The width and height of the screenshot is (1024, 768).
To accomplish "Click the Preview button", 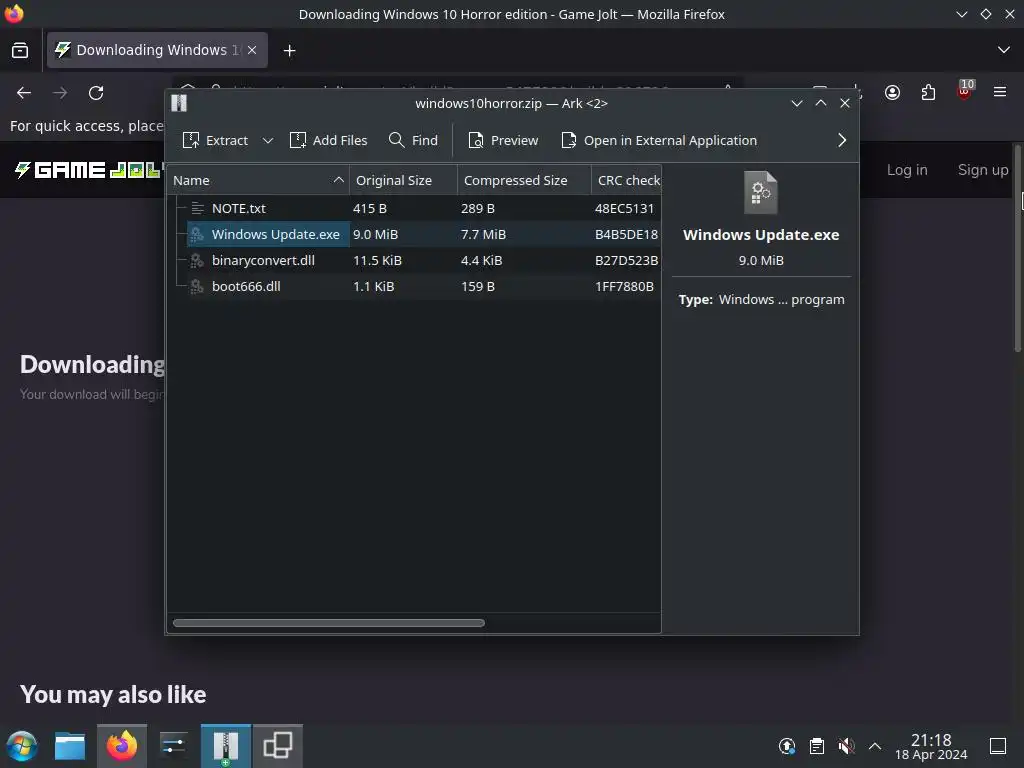I will pyautogui.click(x=504, y=140).
